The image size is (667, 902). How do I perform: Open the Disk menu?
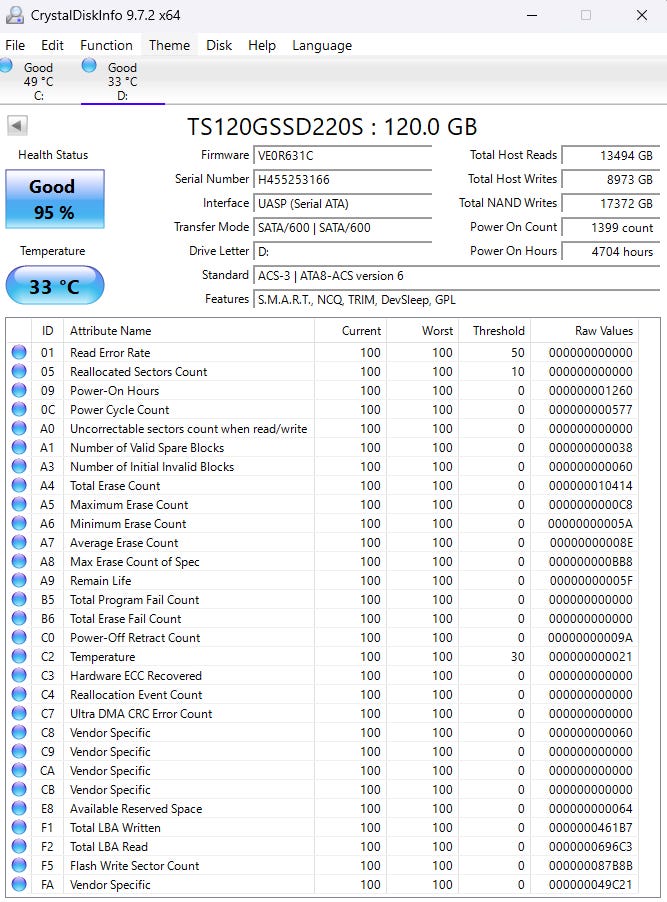click(219, 45)
